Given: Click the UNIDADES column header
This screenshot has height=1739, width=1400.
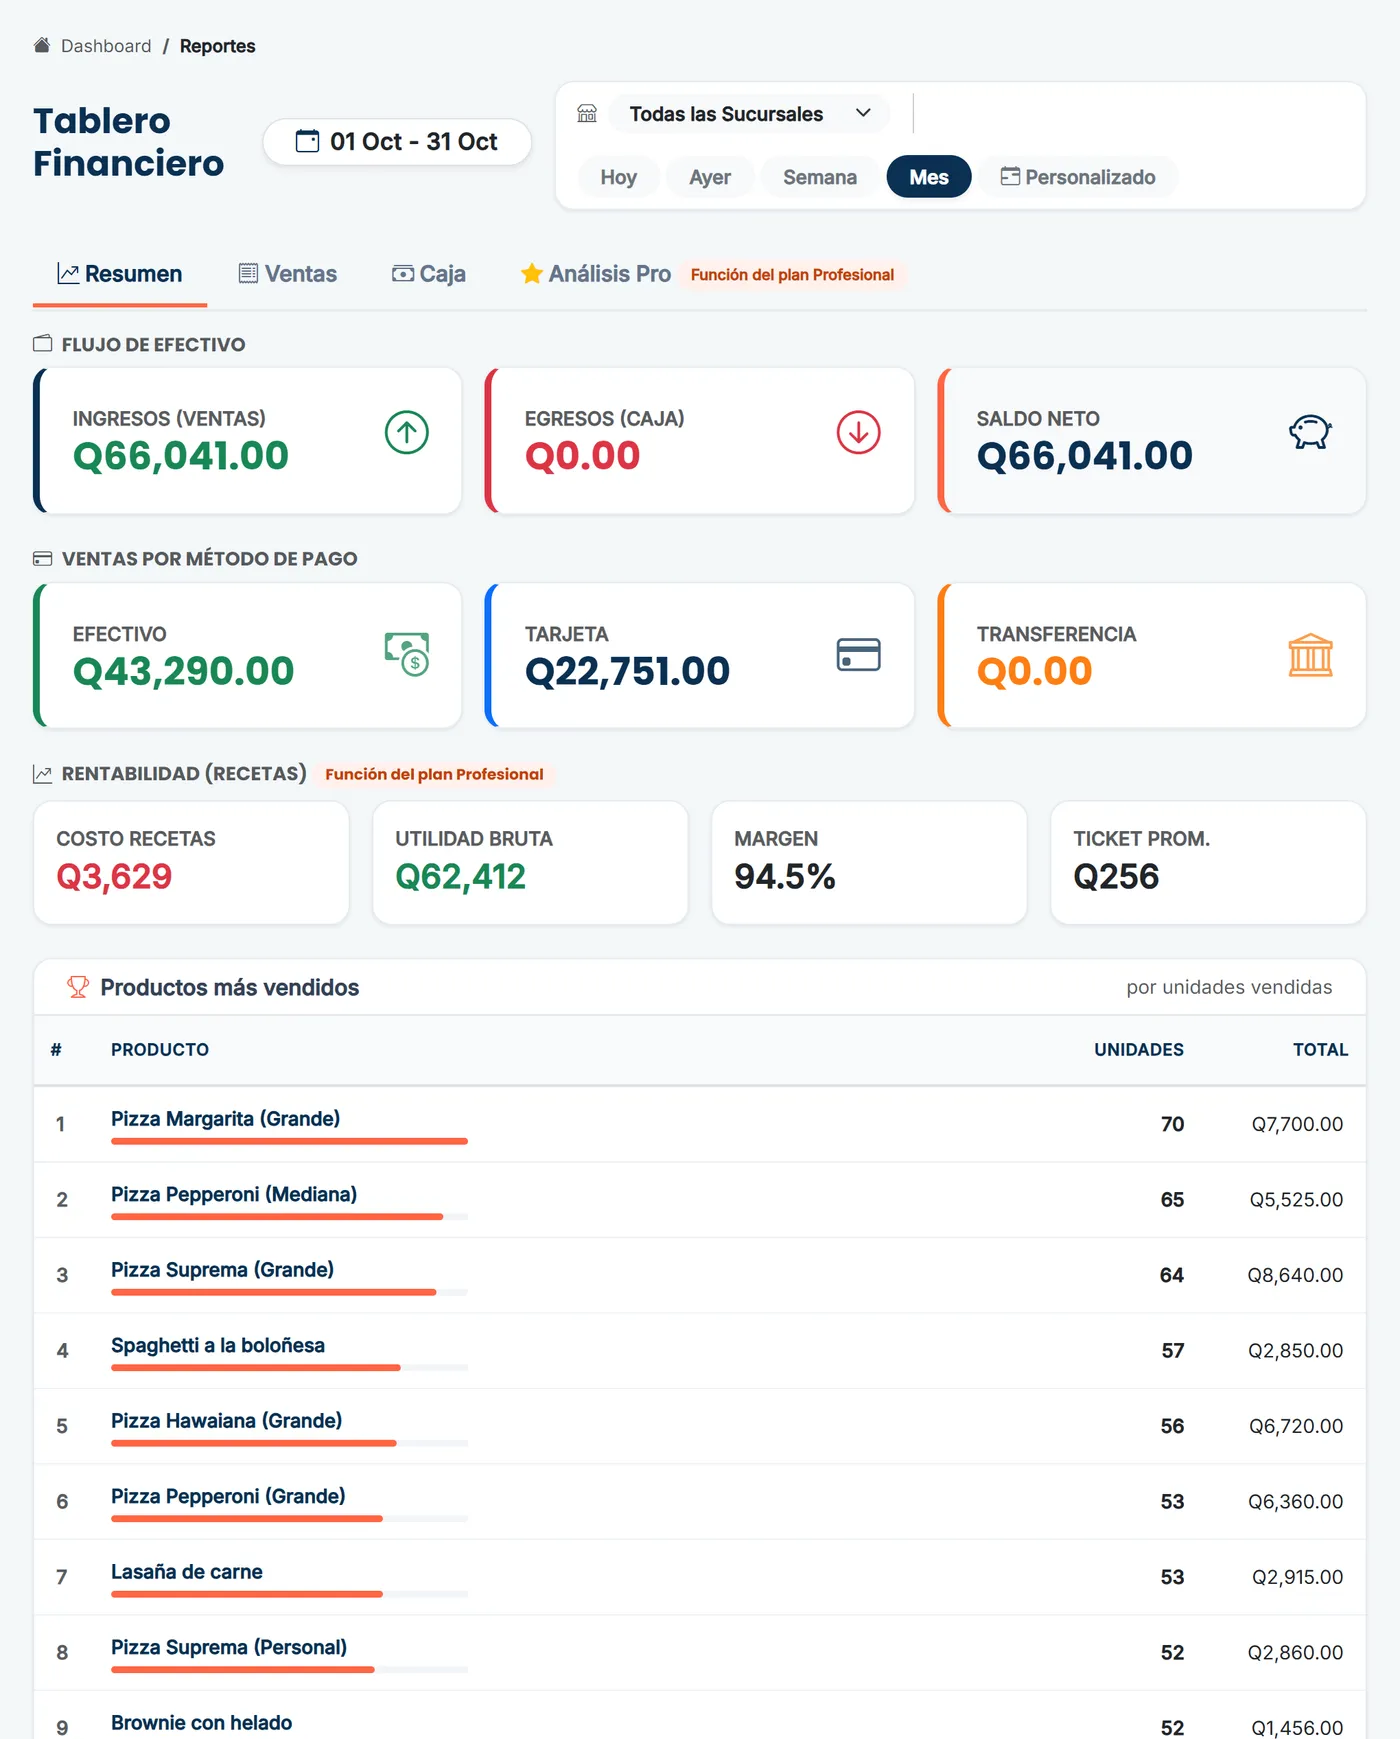Looking at the screenshot, I should pyautogui.click(x=1139, y=1050).
